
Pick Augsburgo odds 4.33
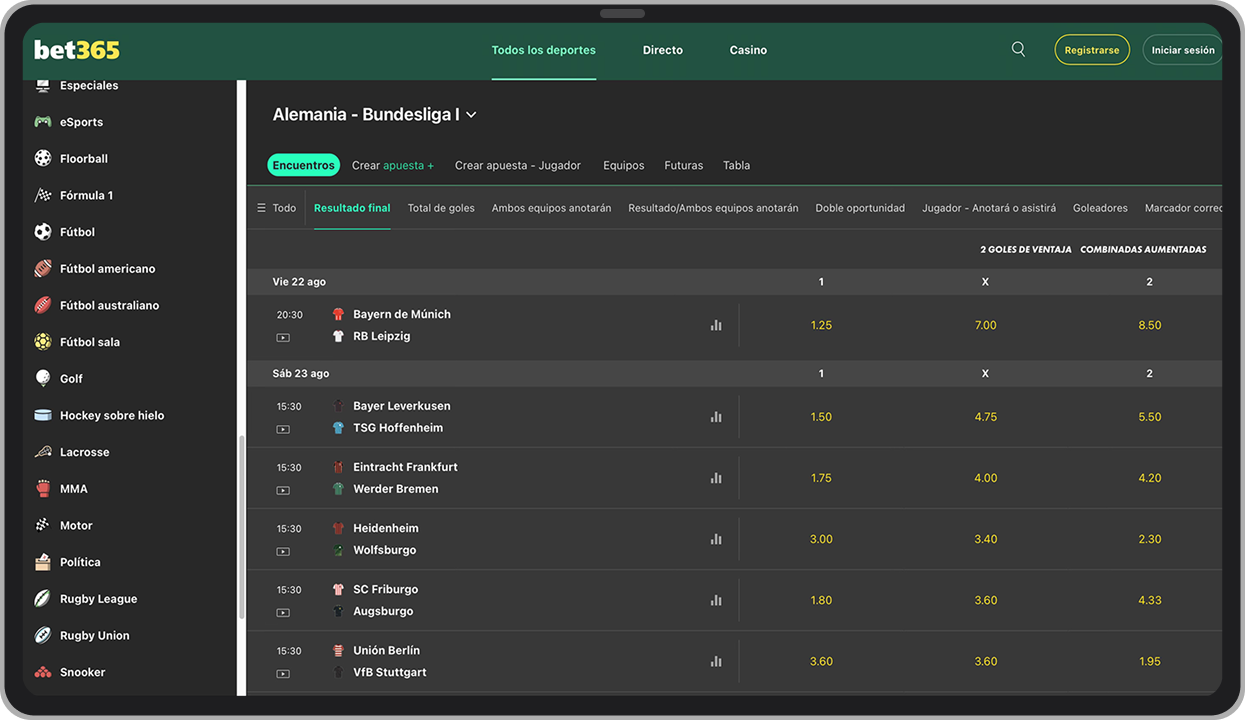pos(1150,600)
